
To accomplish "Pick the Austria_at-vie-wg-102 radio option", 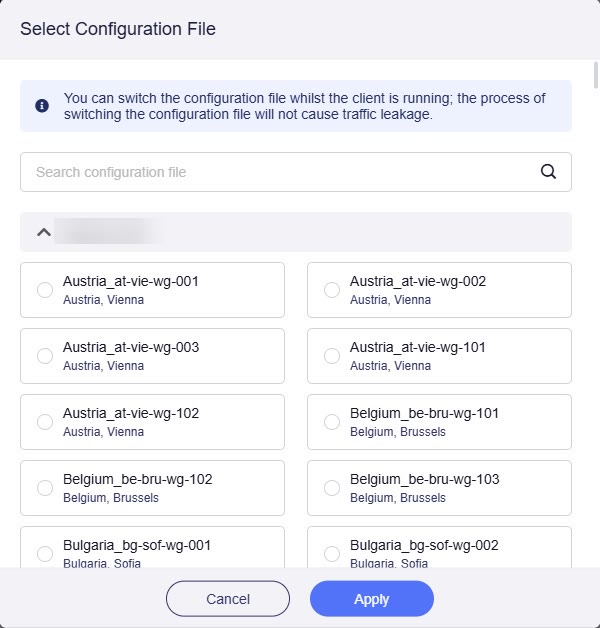I will [x=45, y=422].
